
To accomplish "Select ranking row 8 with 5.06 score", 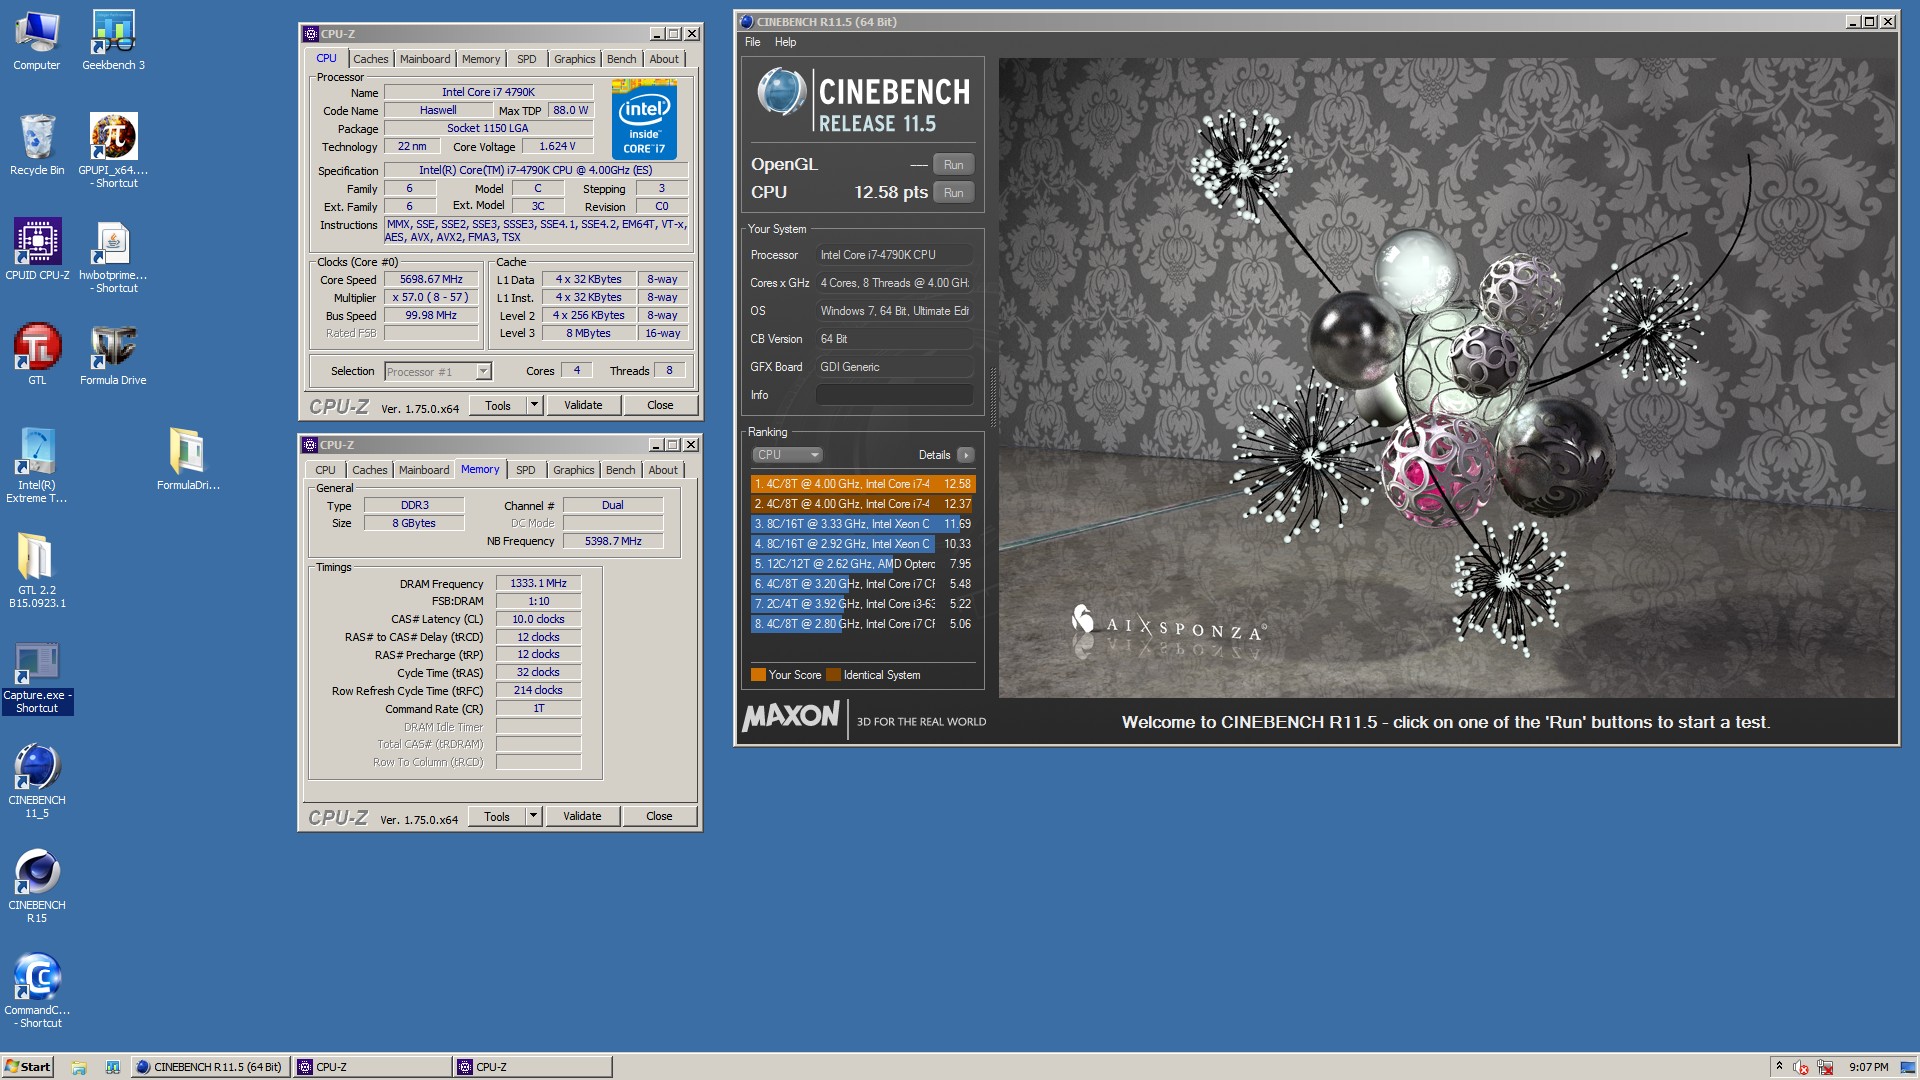I will coord(862,624).
